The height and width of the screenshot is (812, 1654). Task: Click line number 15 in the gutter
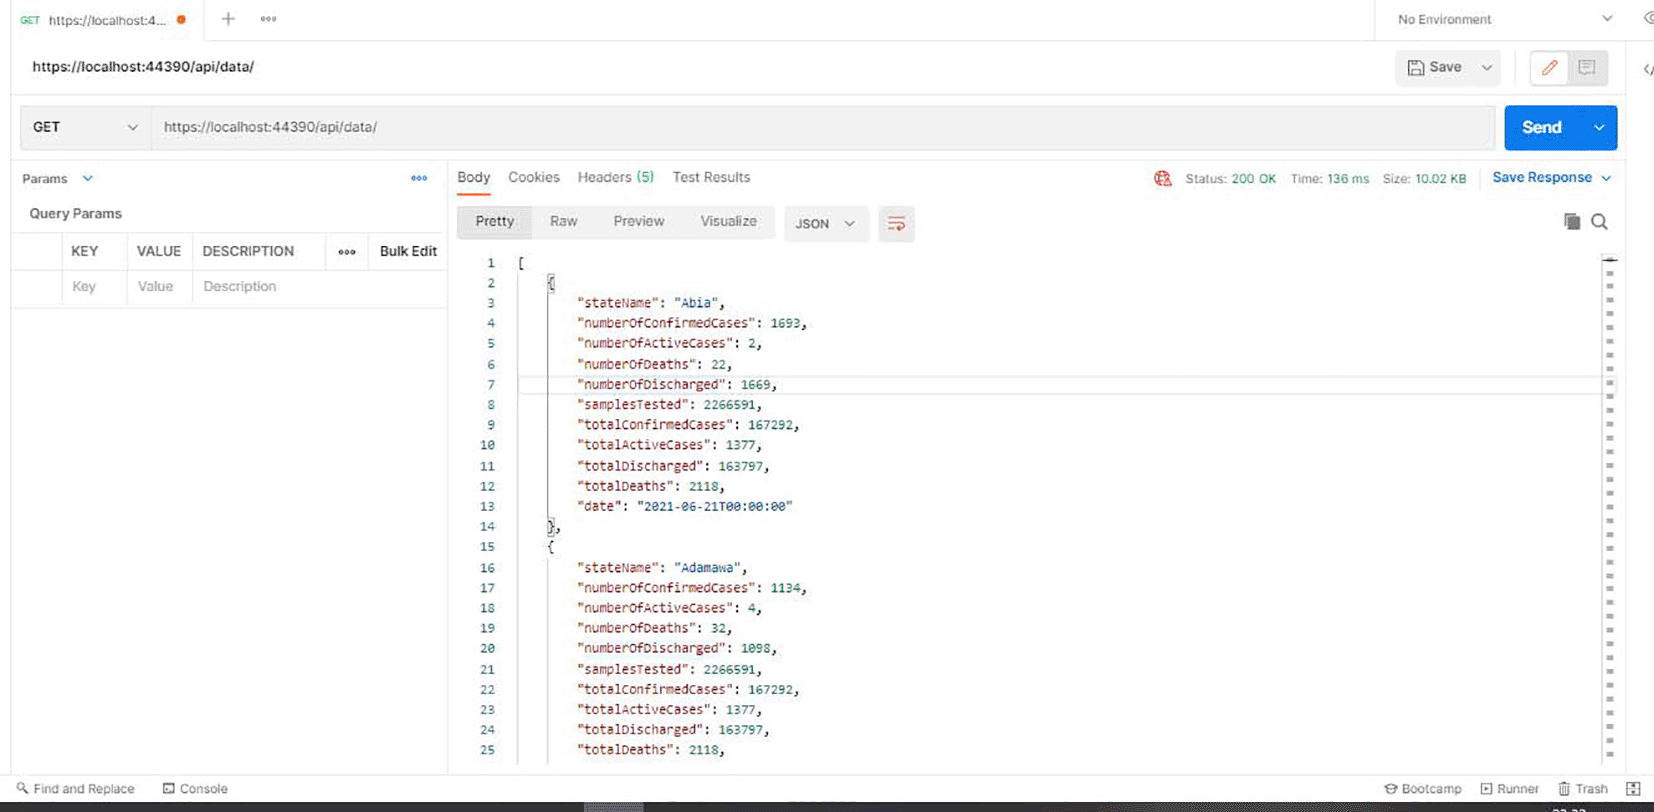point(487,547)
